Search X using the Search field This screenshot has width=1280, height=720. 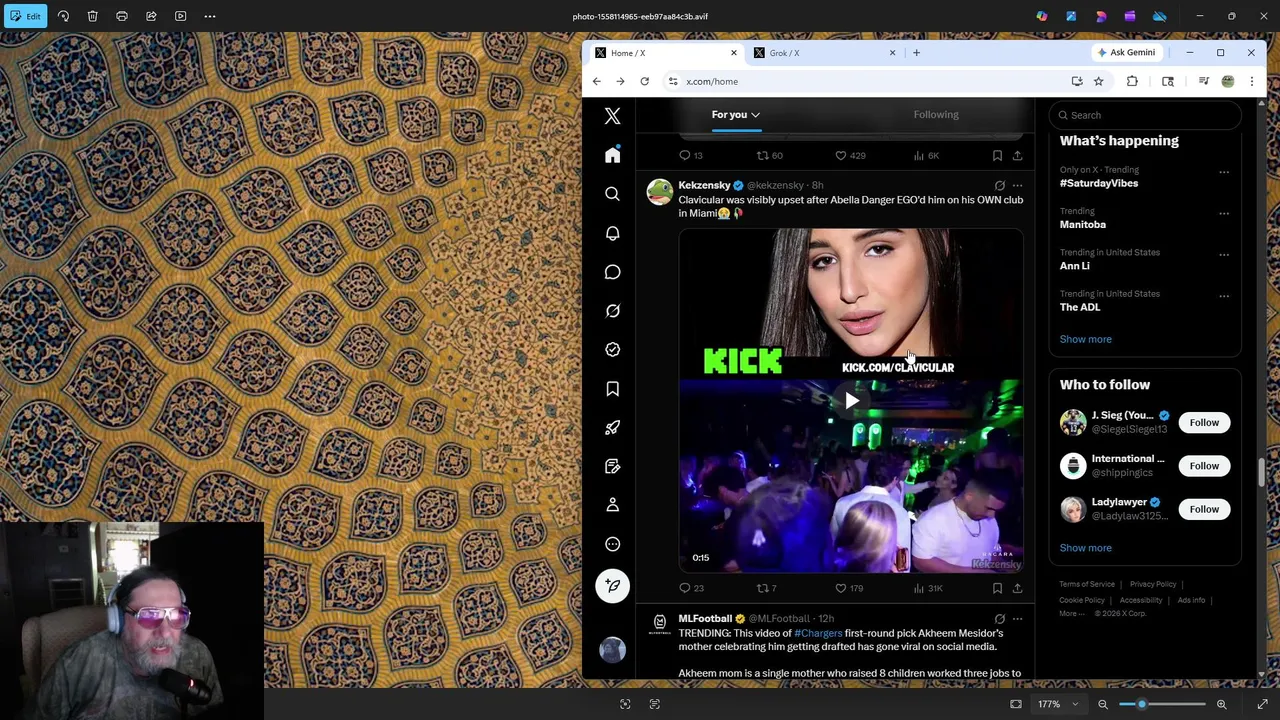point(1145,115)
